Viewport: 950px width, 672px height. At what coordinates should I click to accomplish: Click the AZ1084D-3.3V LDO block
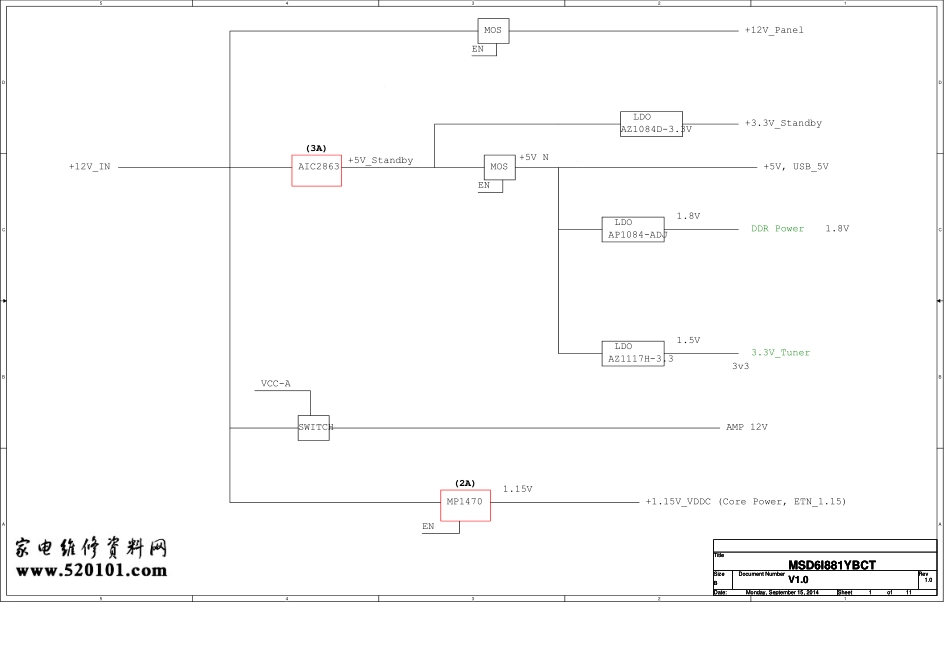(651, 123)
